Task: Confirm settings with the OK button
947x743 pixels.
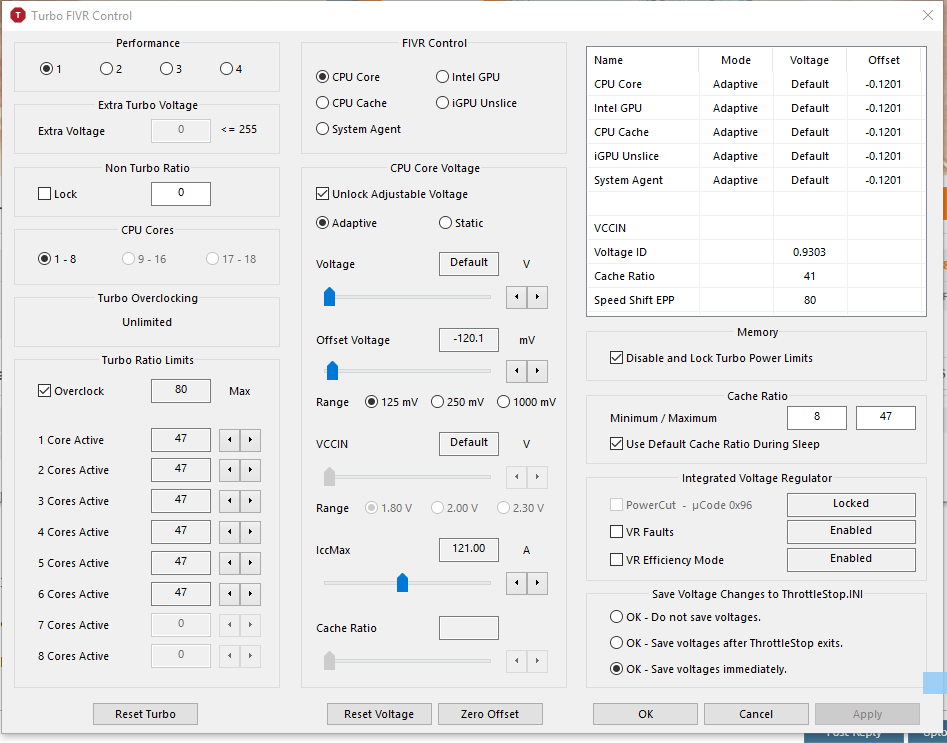Action: [x=646, y=714]
